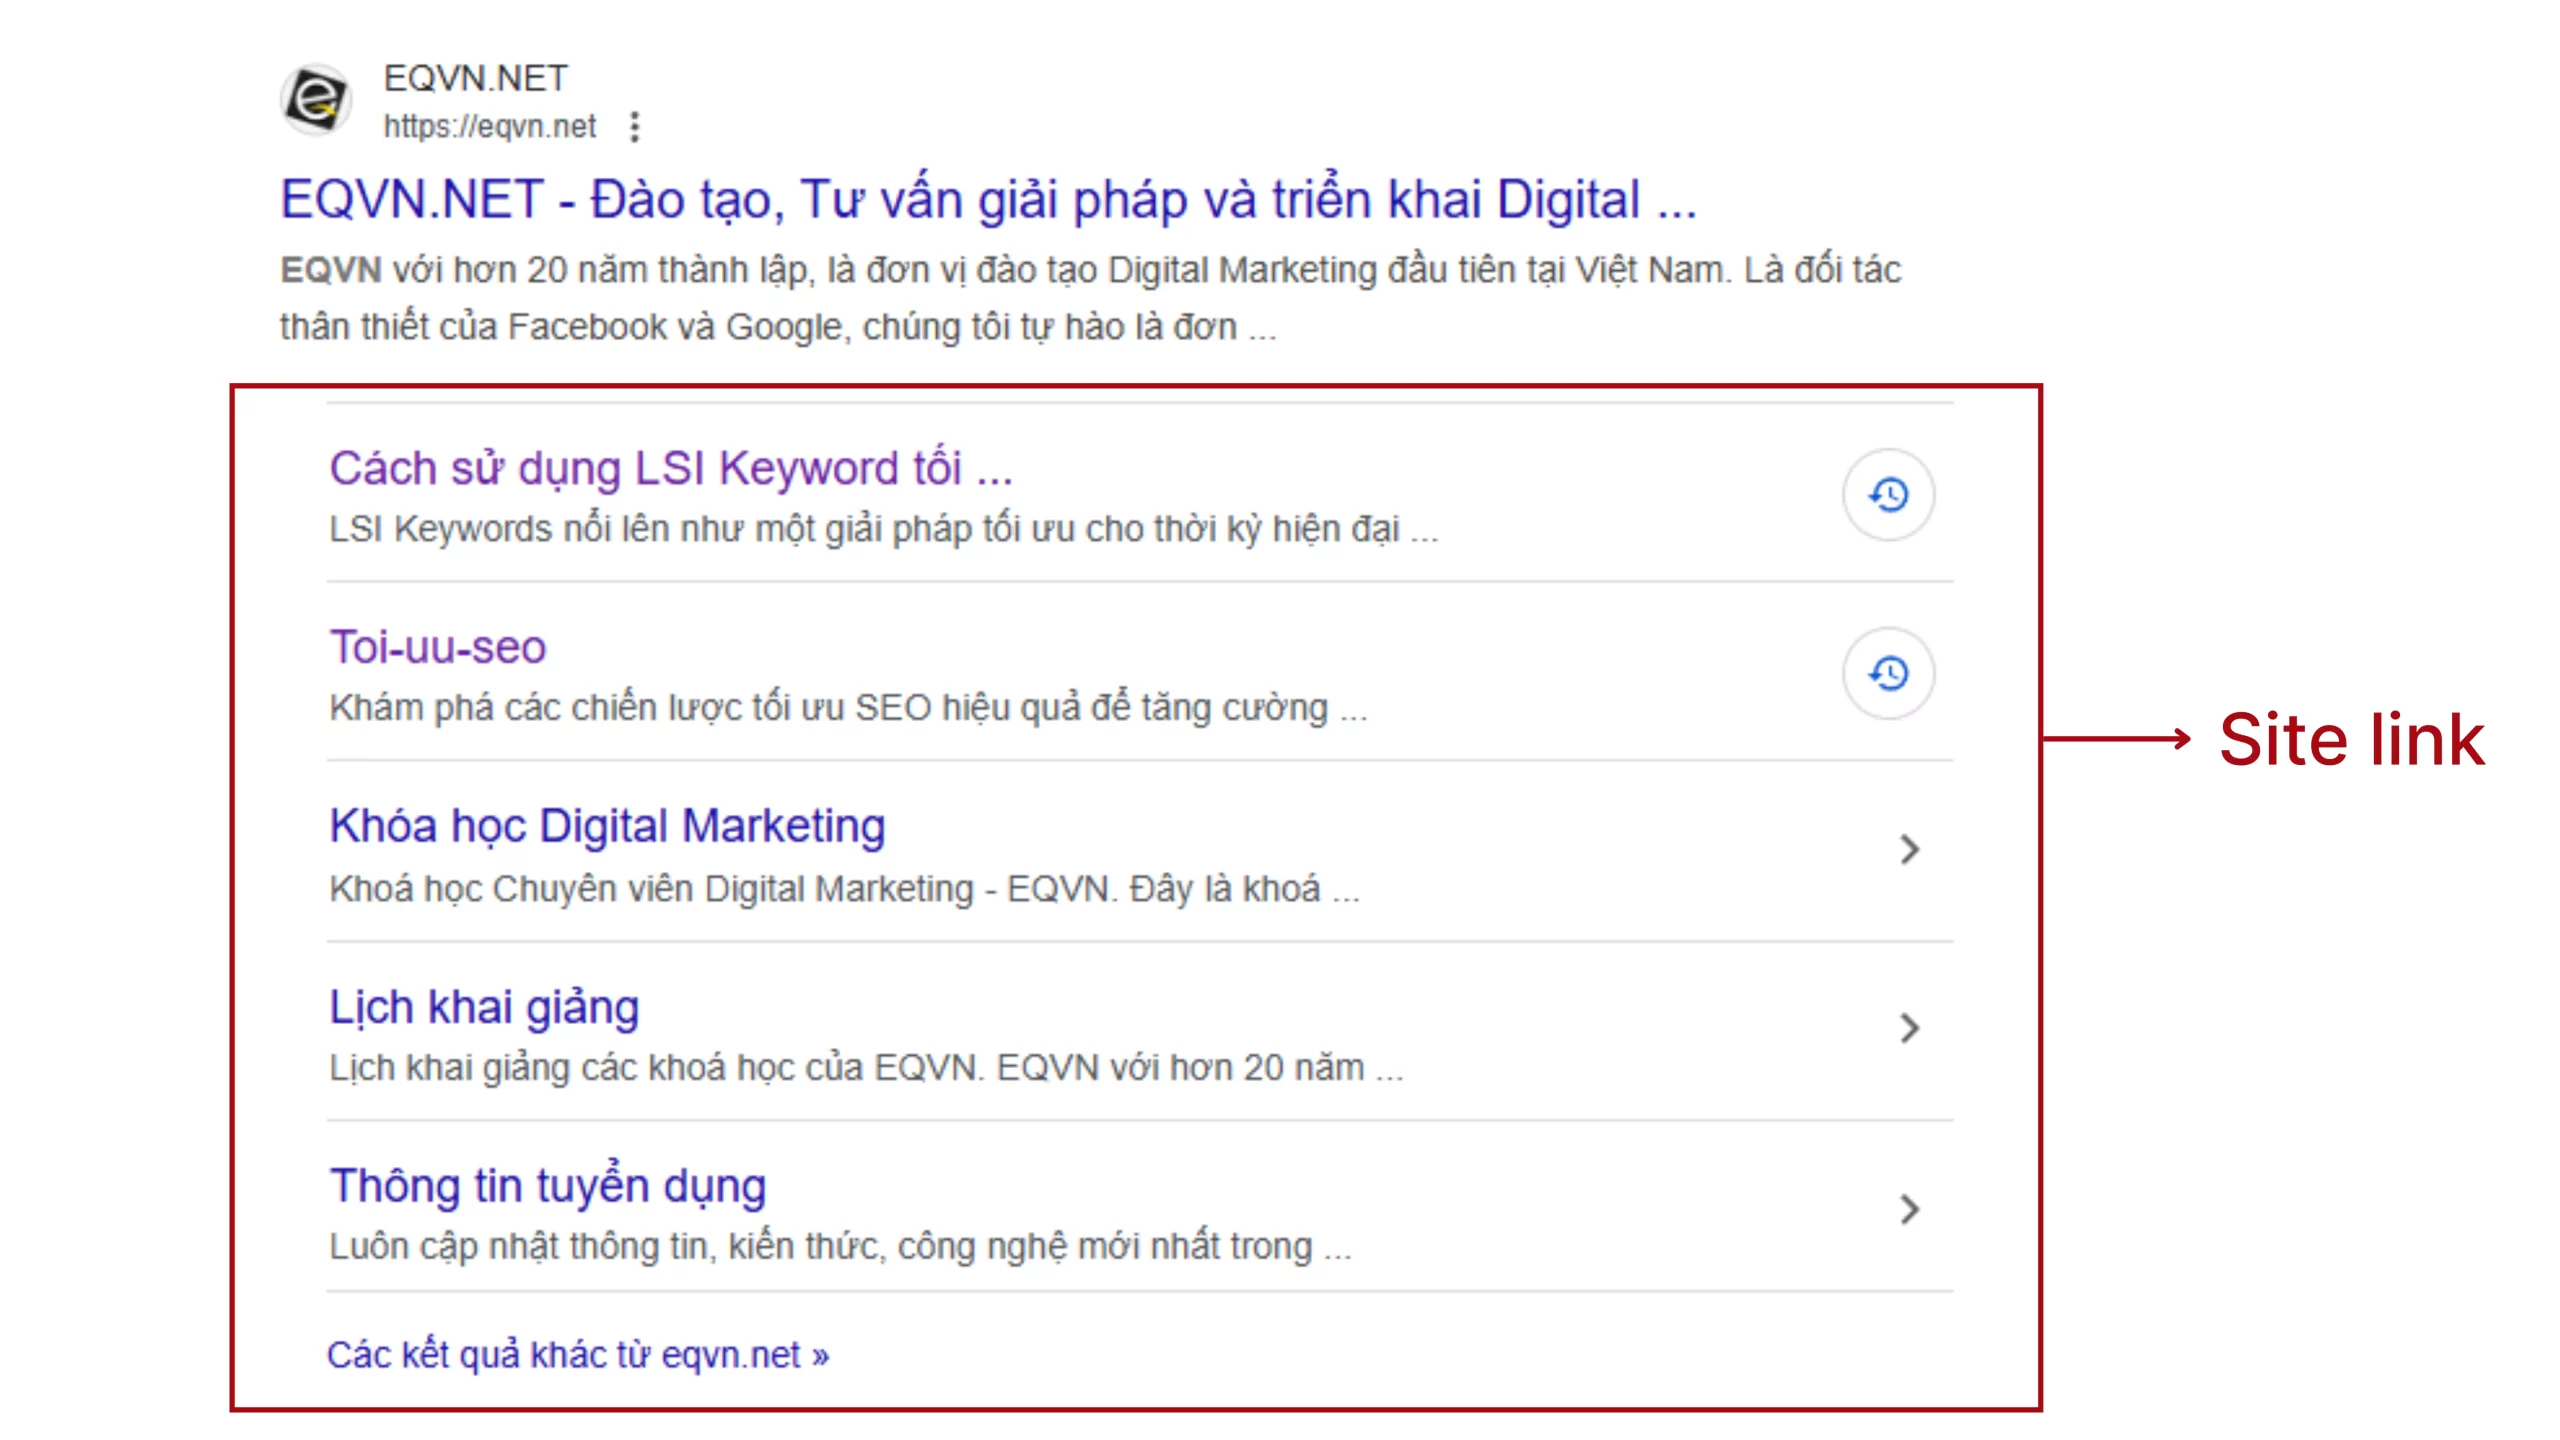Click the https://eqvn.net URL text

489,127
